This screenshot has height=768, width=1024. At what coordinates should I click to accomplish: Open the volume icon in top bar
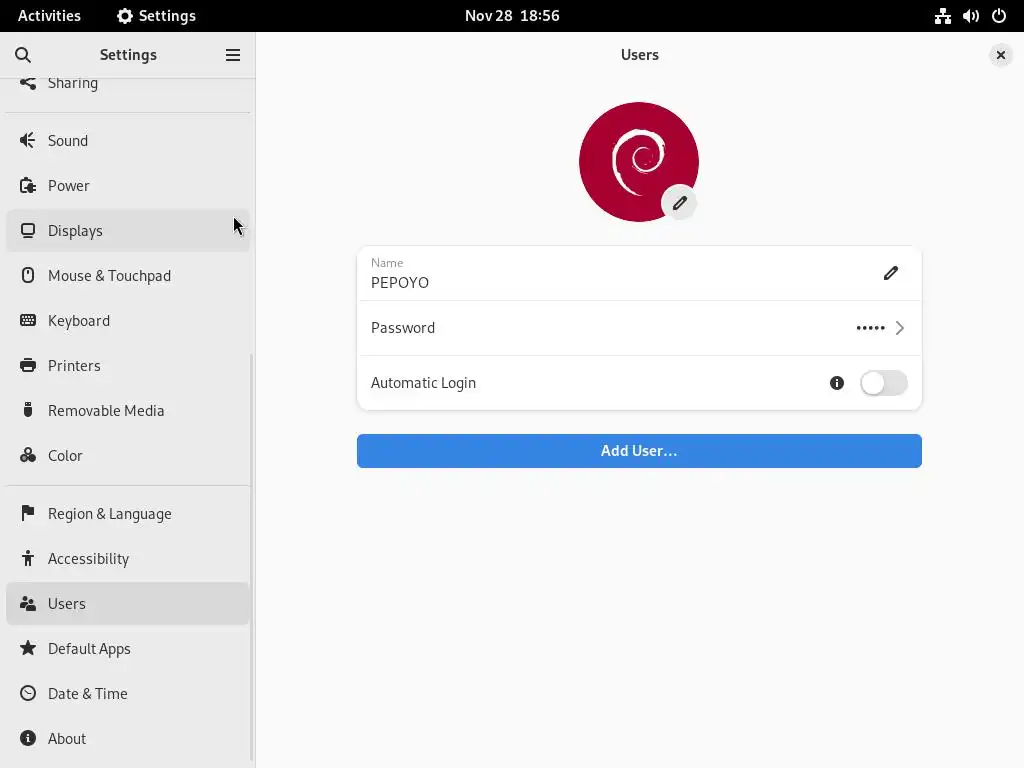pos(970,16)
